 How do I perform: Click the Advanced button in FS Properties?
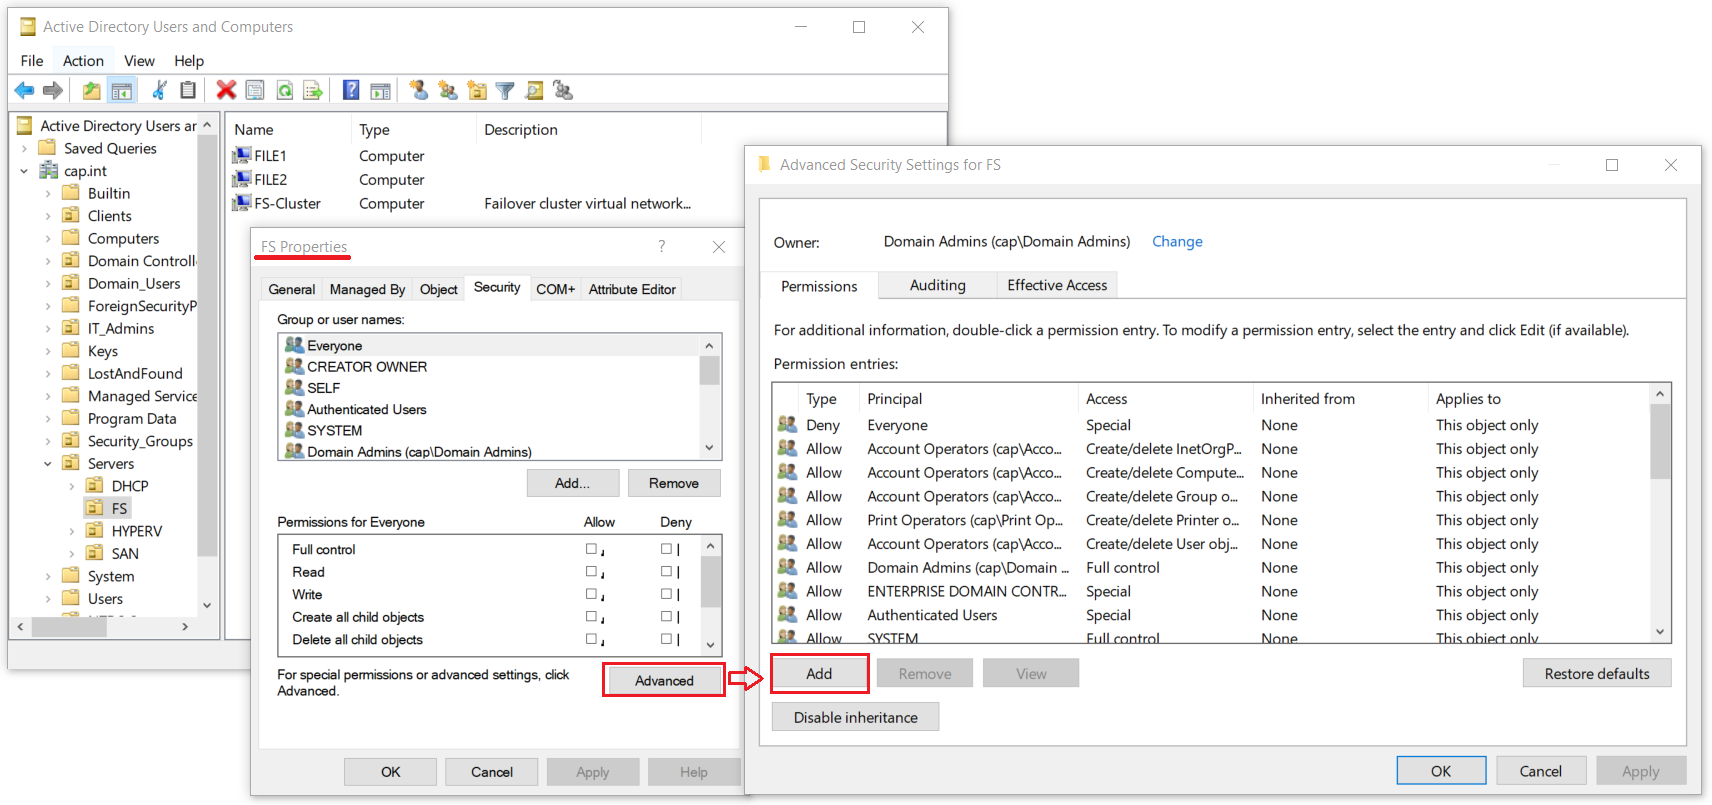pyautogui.click(x=664, y=680)
